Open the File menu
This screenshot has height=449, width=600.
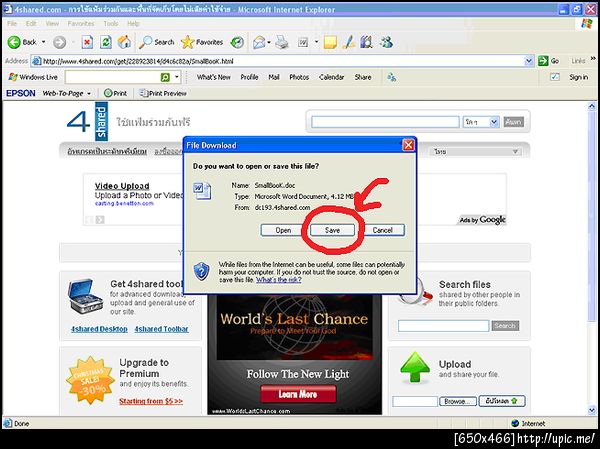point(12,24)
